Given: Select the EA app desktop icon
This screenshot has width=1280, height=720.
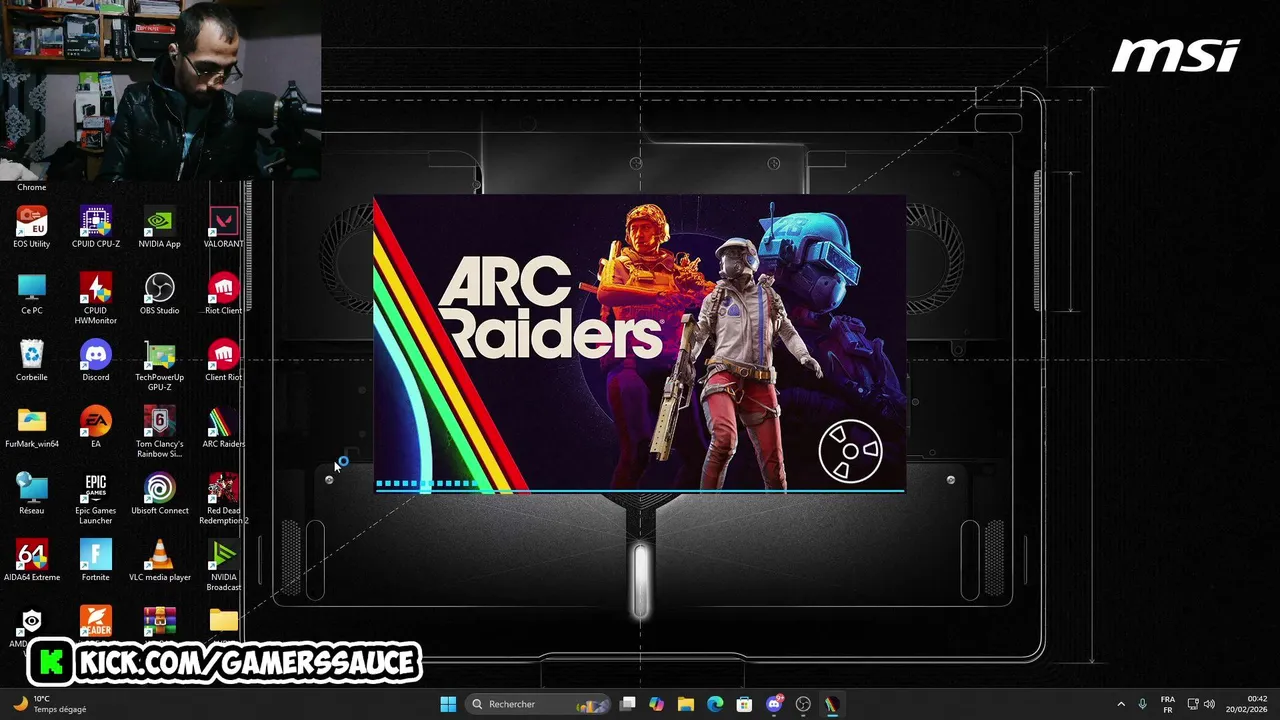Looking at the screenshot, I should 96,427.
